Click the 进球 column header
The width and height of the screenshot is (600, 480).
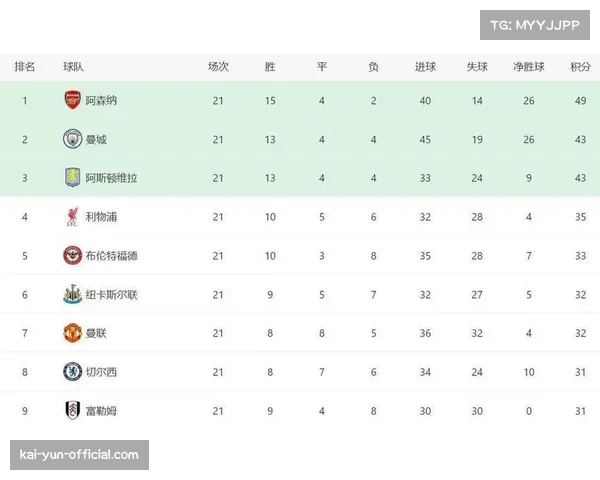[x=425, y=67]
